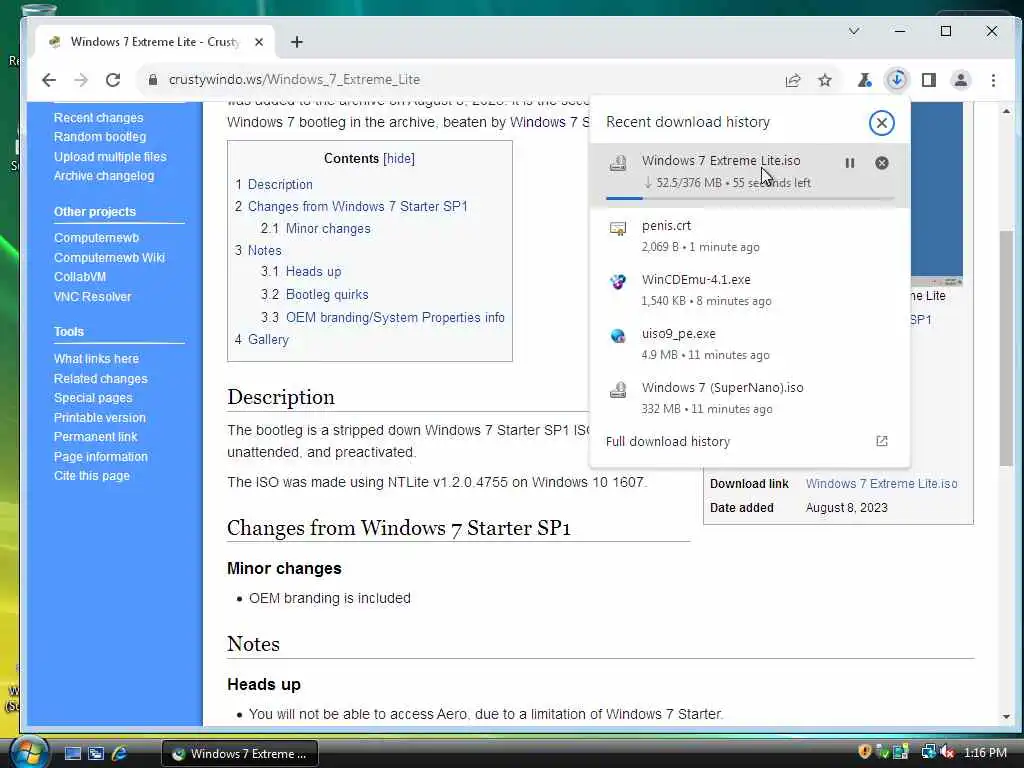
Task: Click Show Desktop quick launch icon
Action: pos(73,754)
